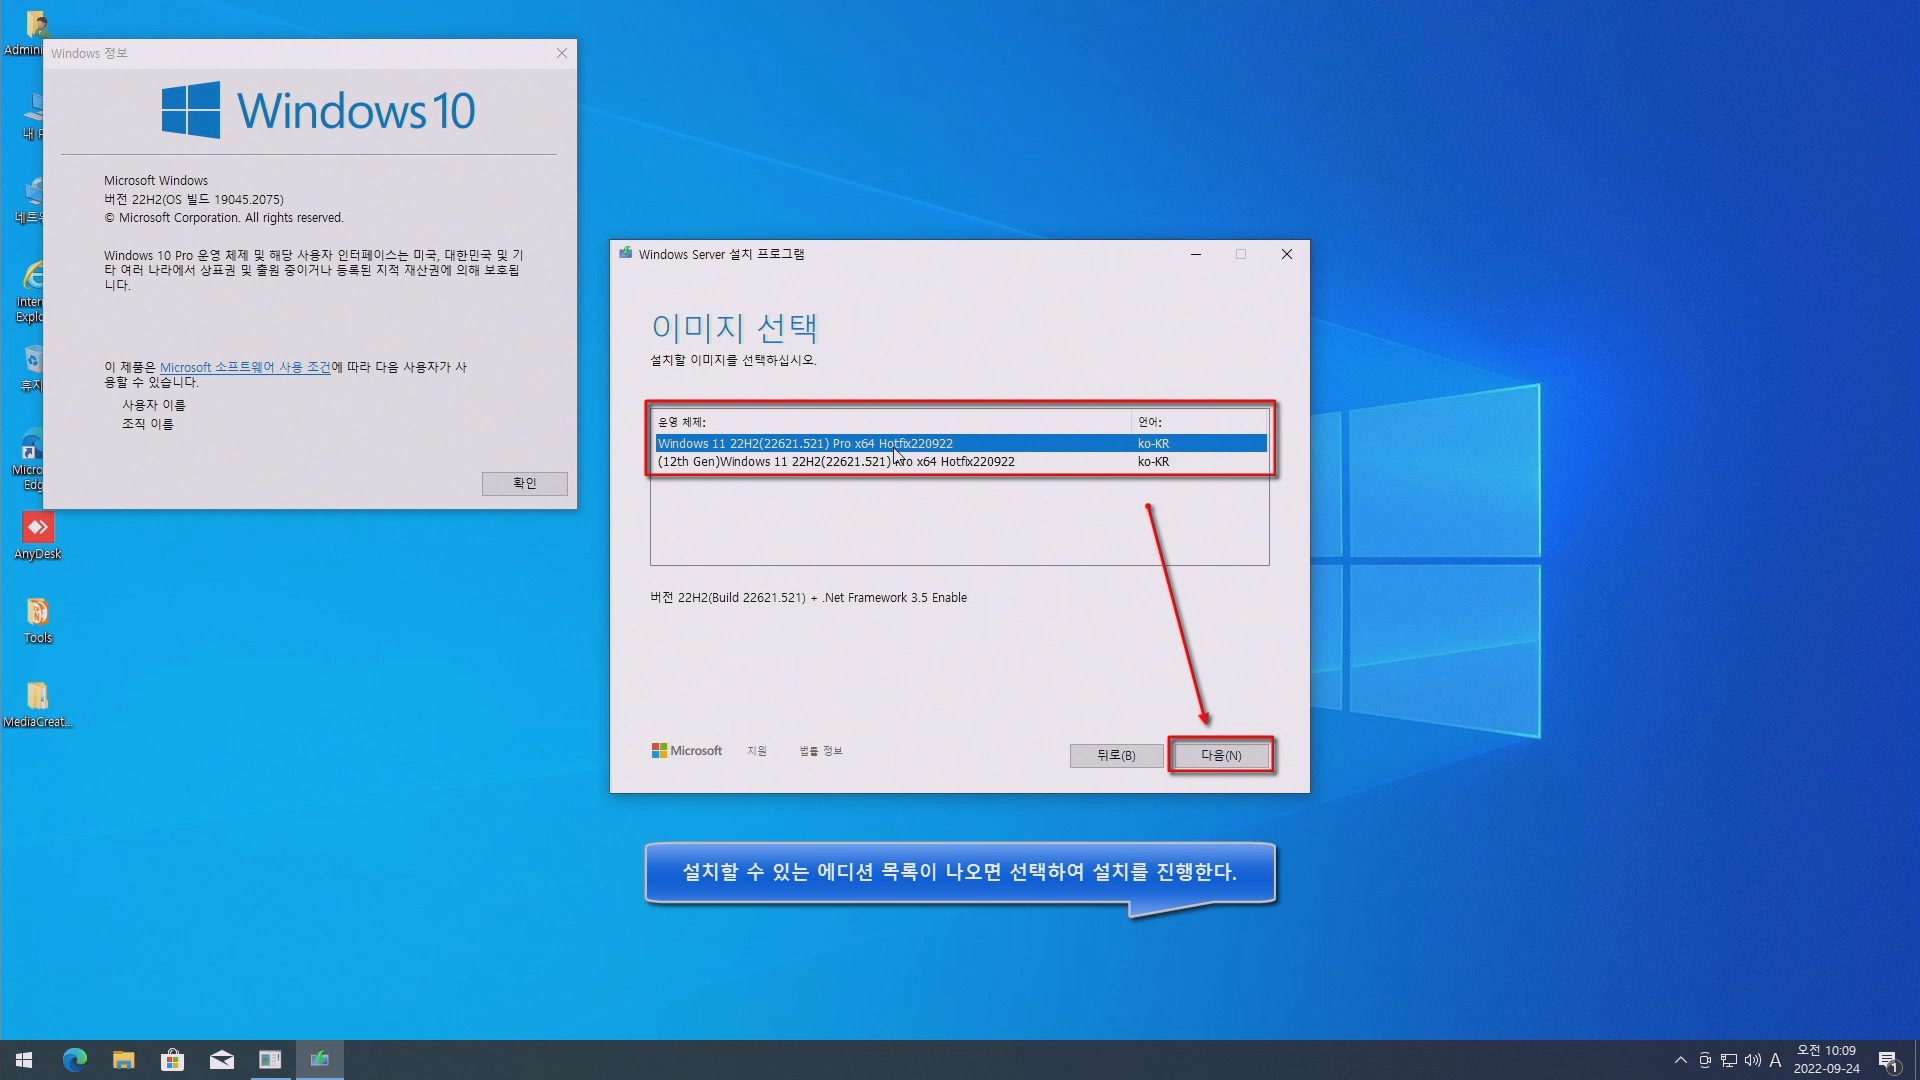This screenshot has width=1920, height=1080.
Task: Click the setup window title bar icon
Action: (x=625, y=253)
